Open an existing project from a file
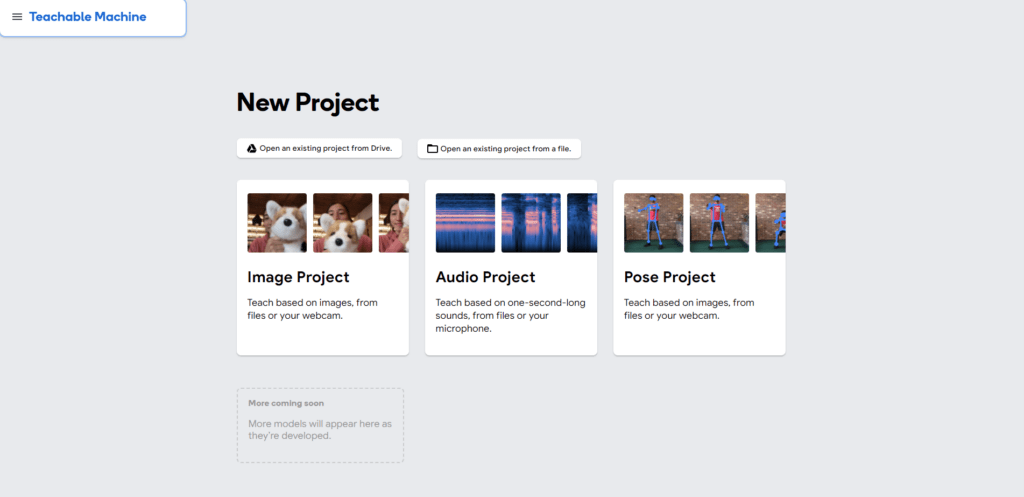Image resolution: width=1024 pixels, height=497 pixels. tap(500, 149)
